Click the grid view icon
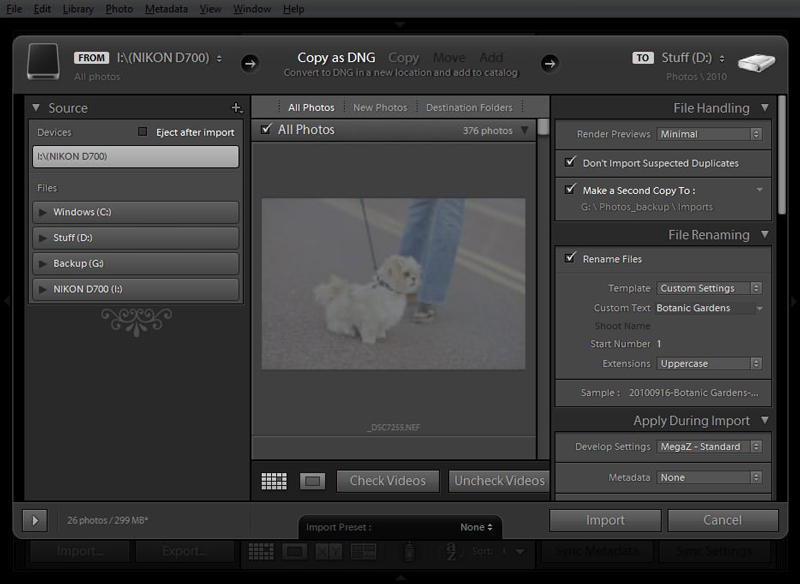Viewport: 800px width, 584px height. coord(274,481)
